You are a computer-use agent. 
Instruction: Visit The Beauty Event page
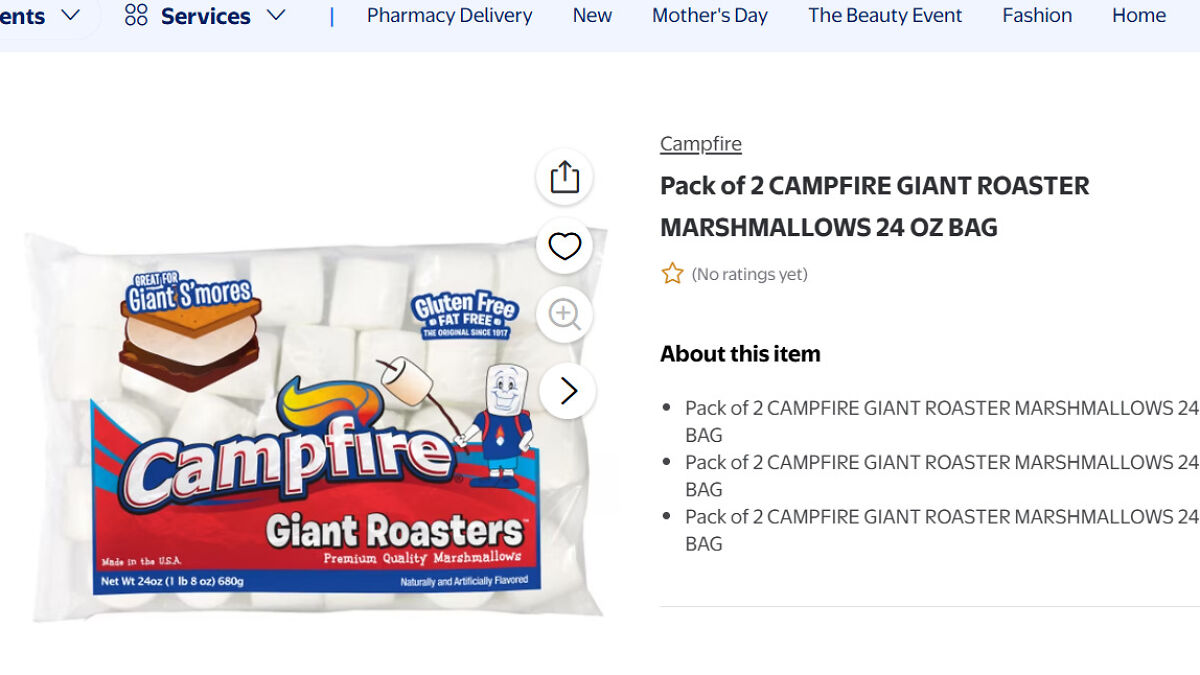pos(885,16)
